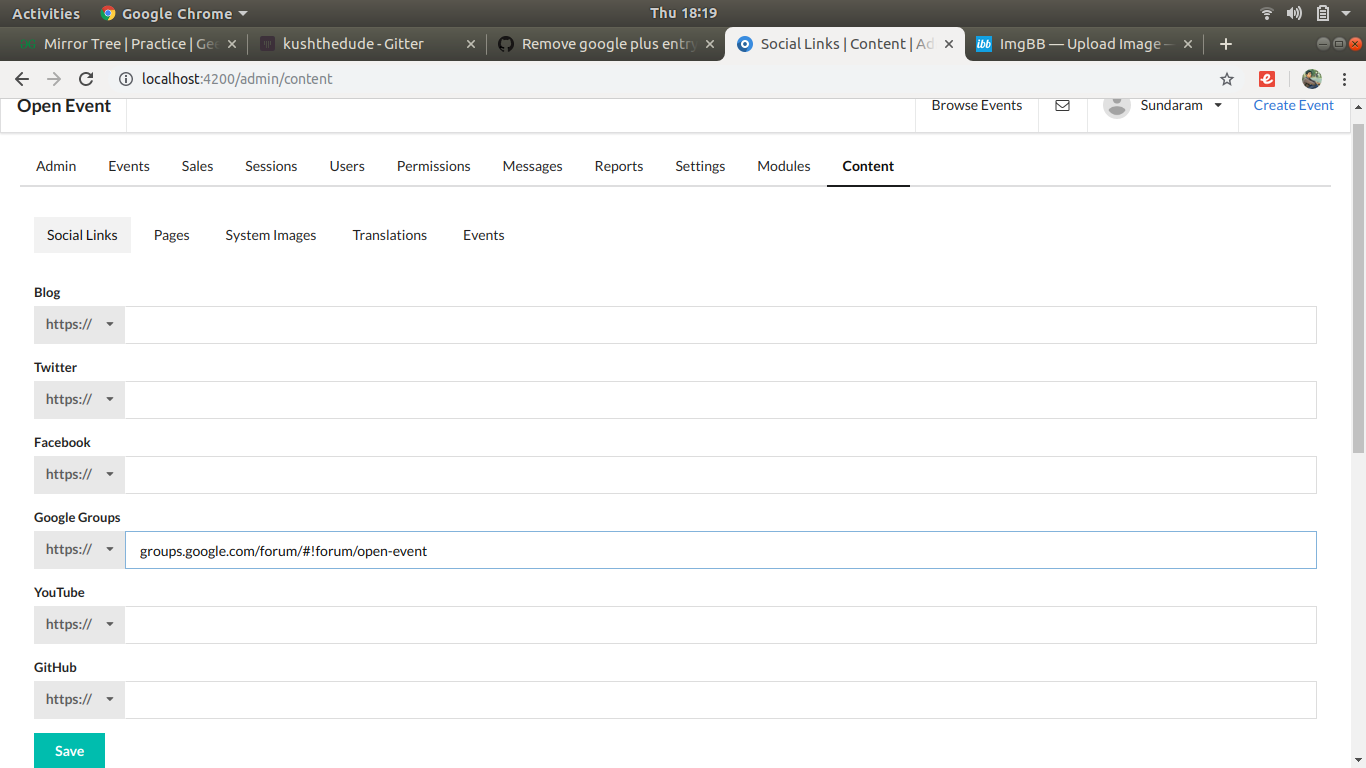Close the ImgBB tab
1366x768 pixels.
pos(1188,44)
